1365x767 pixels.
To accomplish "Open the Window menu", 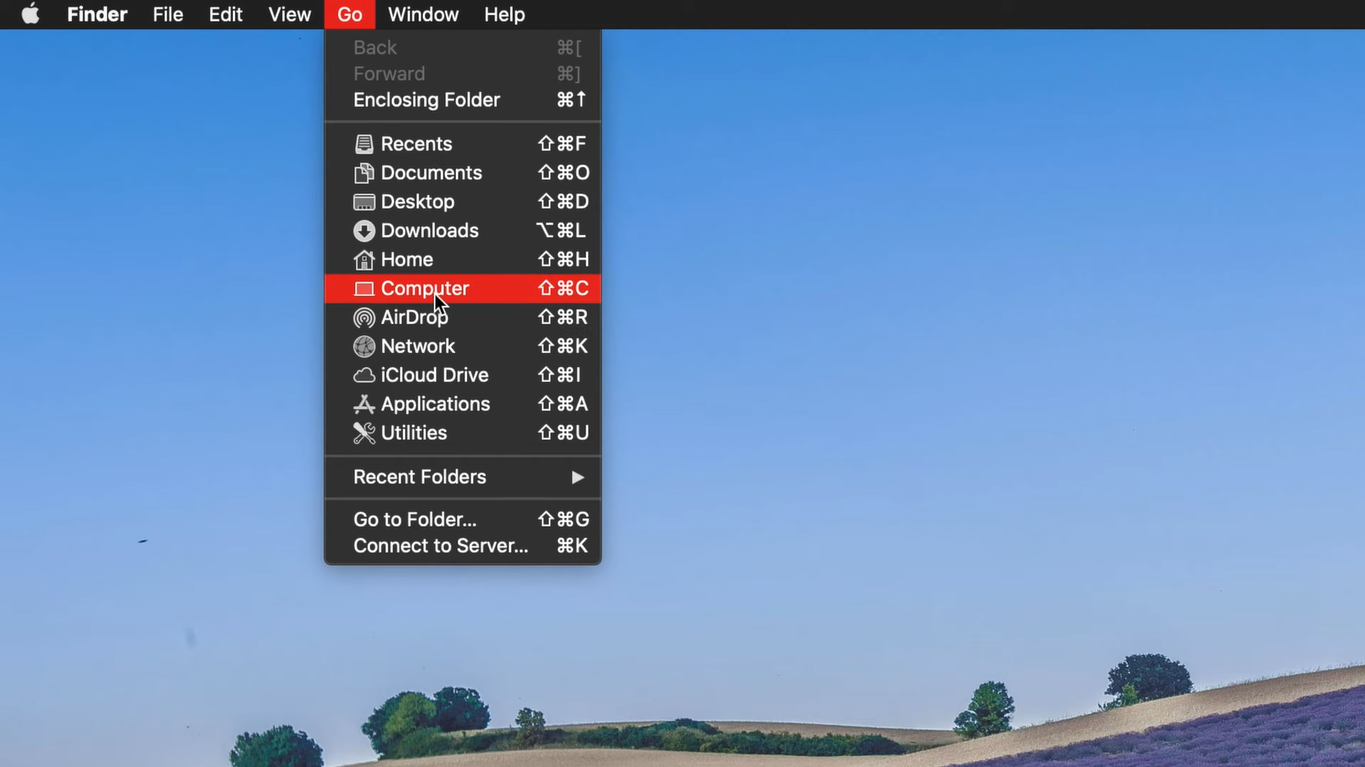I will tap(422, 14).
